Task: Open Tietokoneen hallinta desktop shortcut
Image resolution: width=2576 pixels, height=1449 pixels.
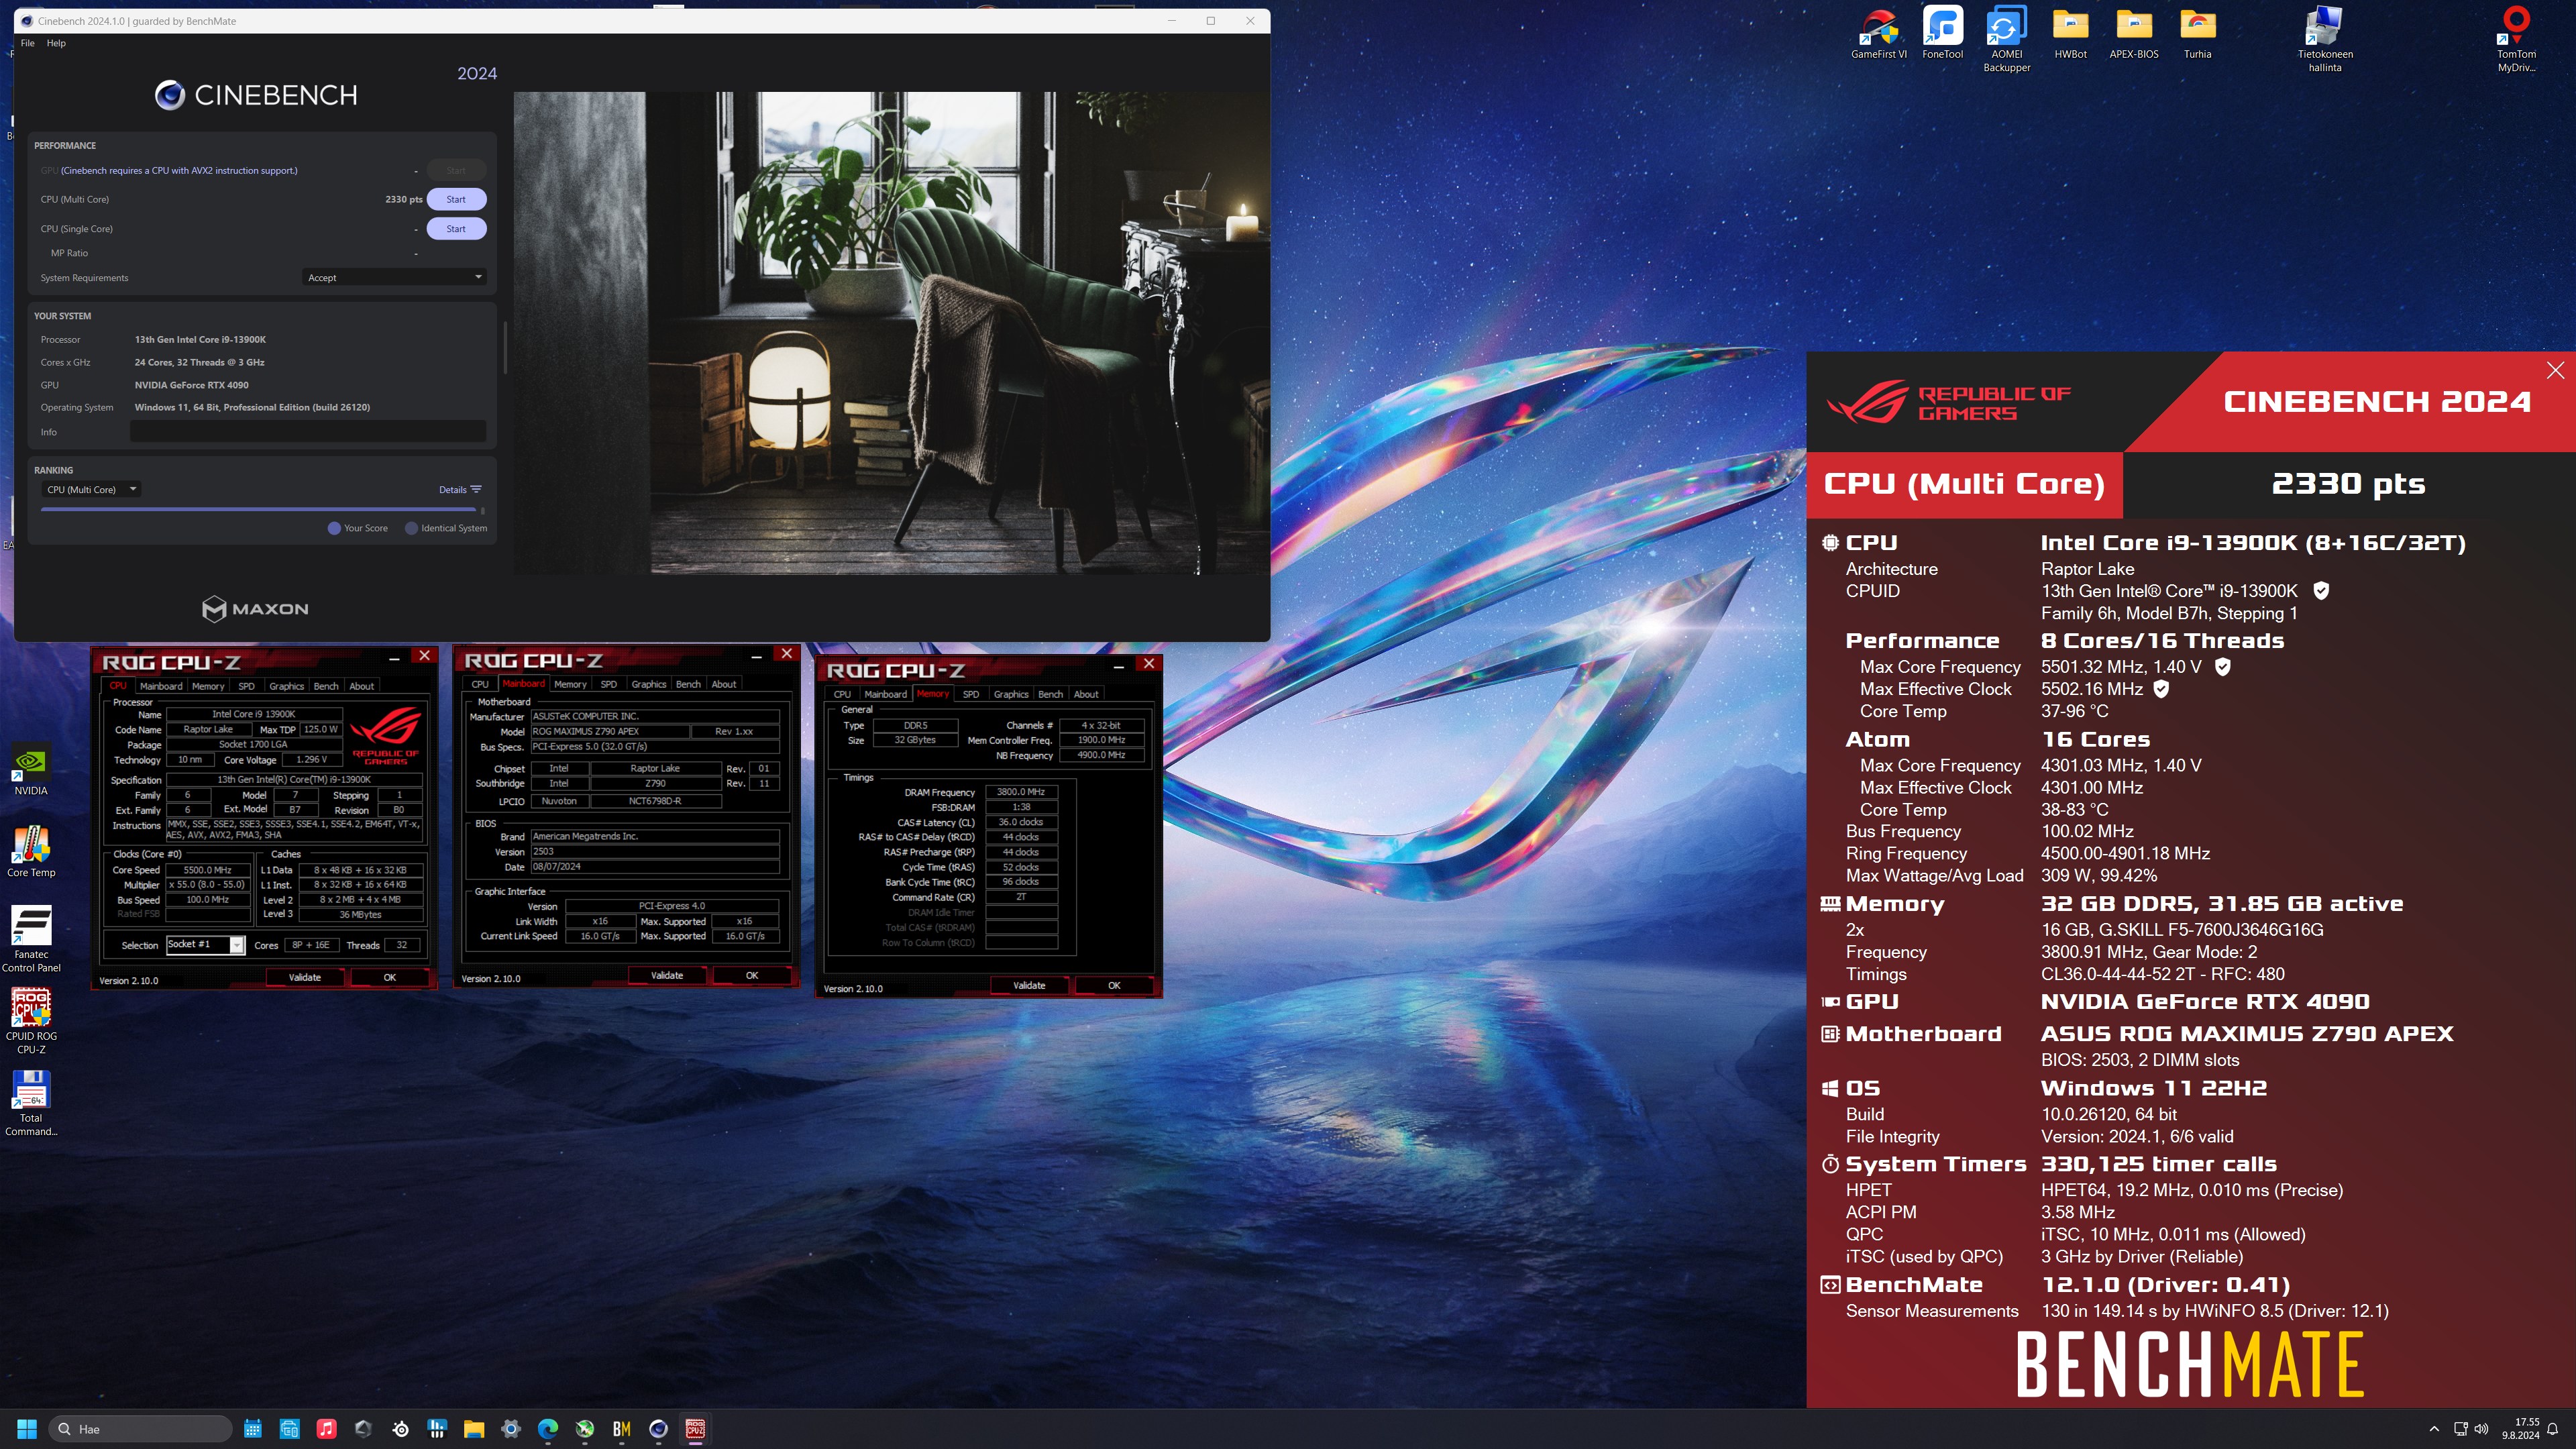Action: pyautogui.click(x=2324, y=40)
